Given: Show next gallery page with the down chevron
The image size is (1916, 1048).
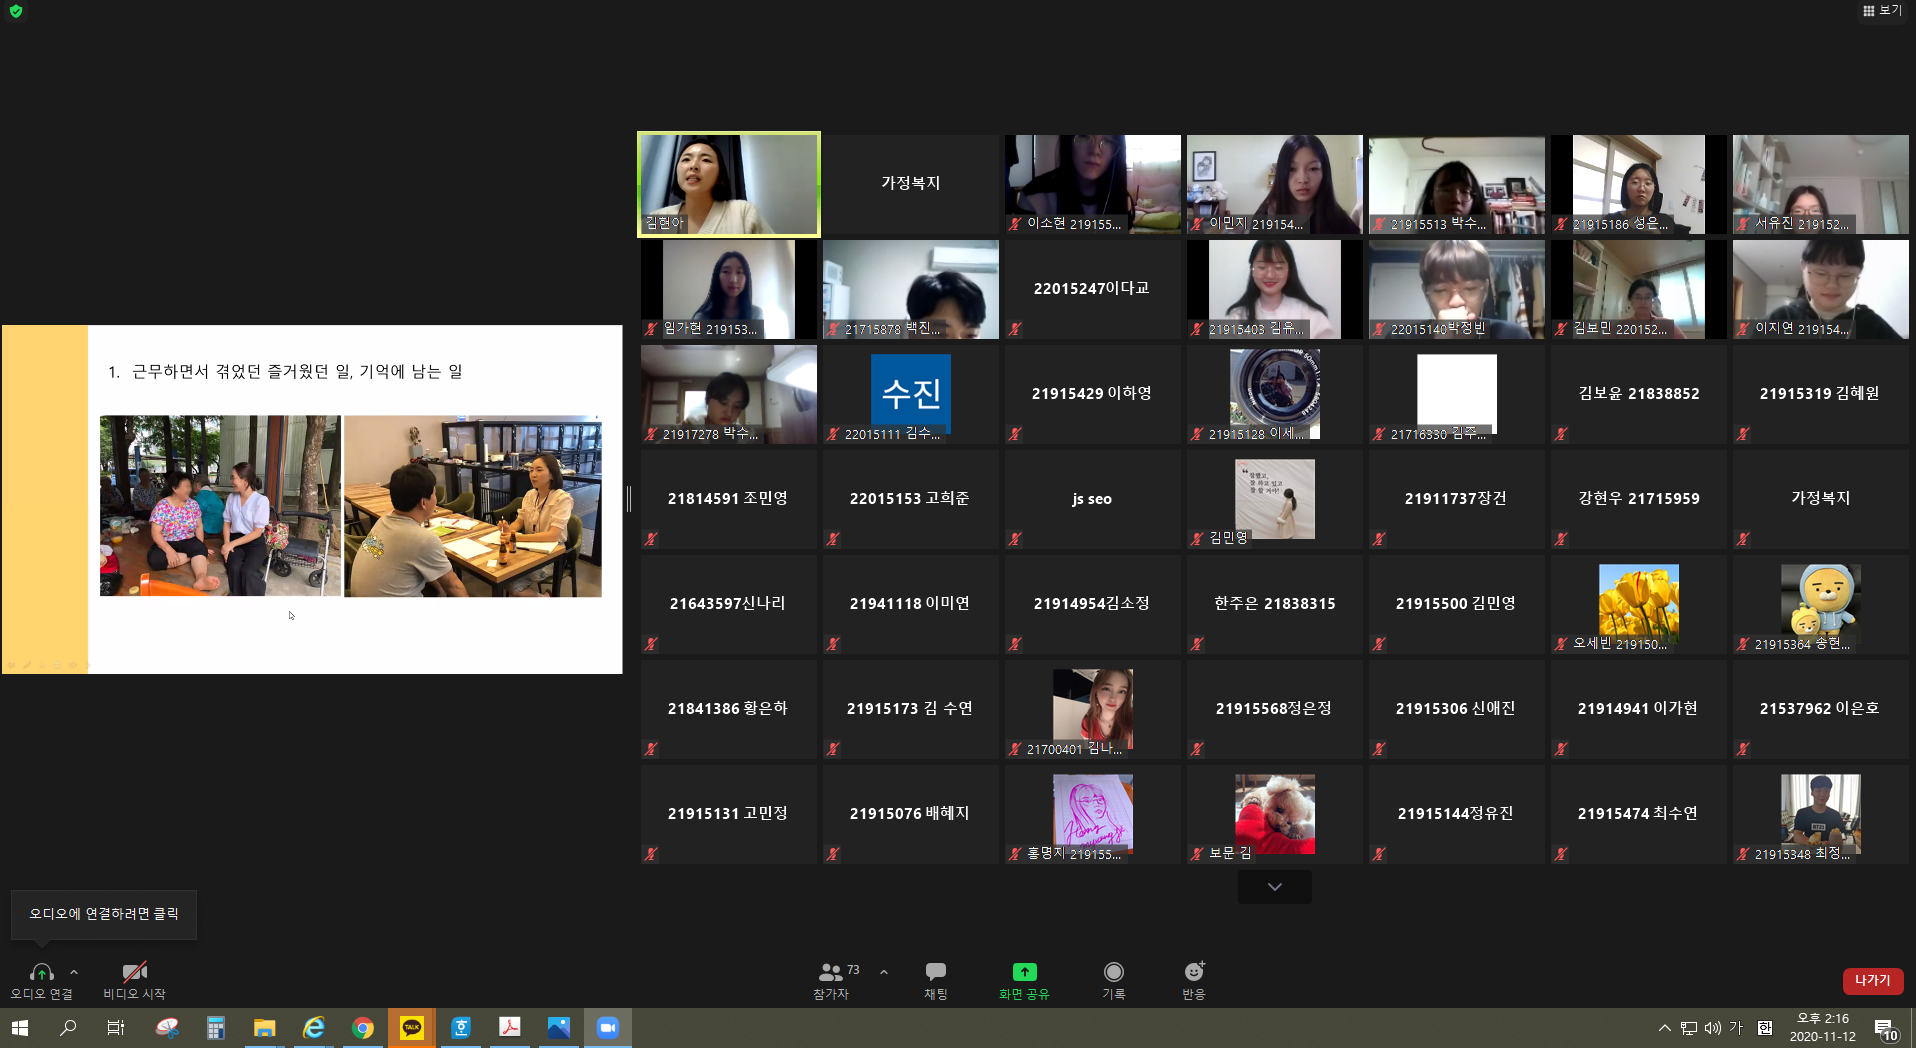Looking at the screenshot, I should [1274, 887].
